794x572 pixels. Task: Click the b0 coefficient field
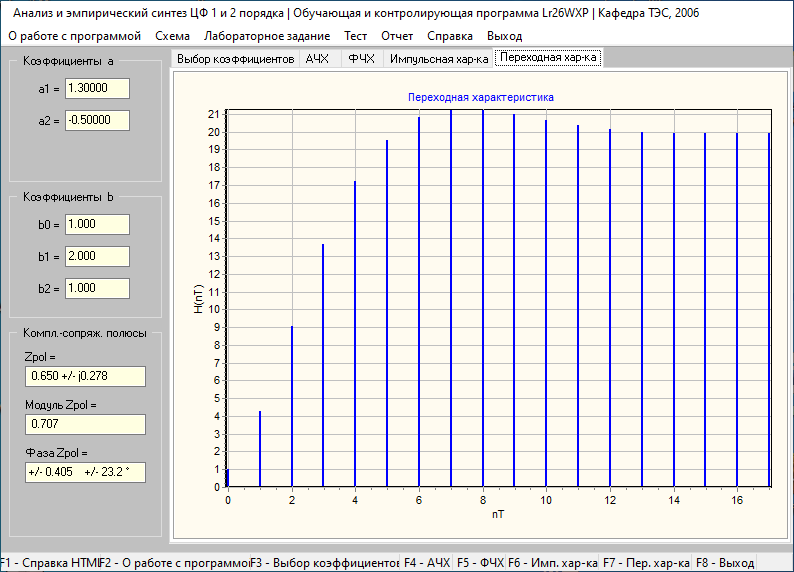(97, 224)
